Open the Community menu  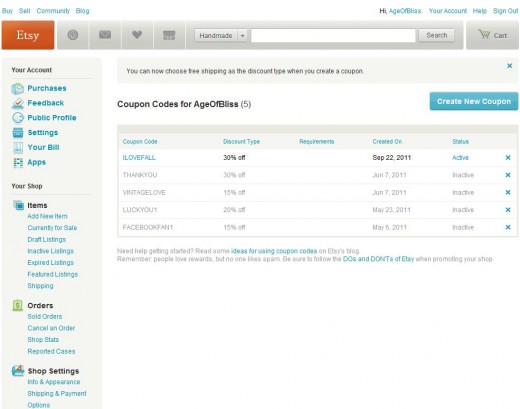pos(53,11)
